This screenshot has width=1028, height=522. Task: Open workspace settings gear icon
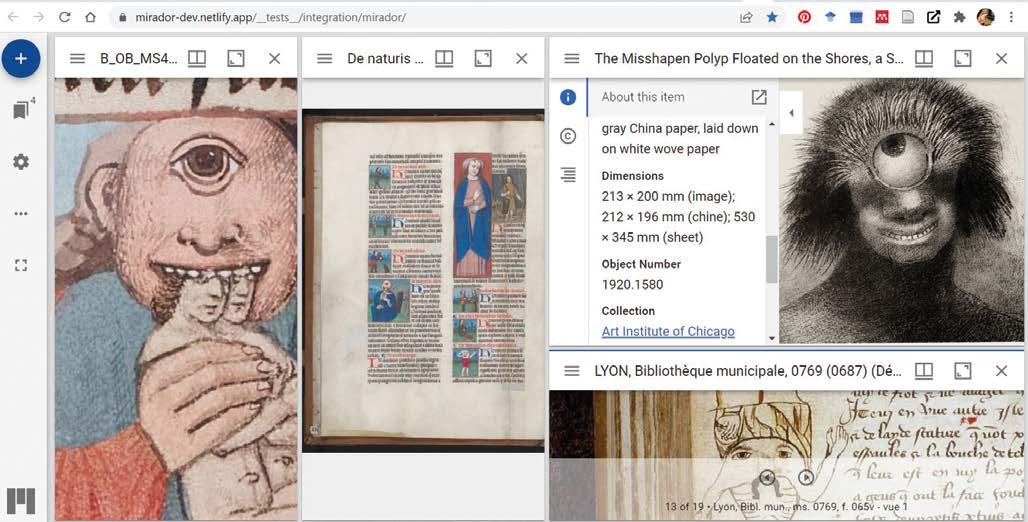tap(21, 161)
